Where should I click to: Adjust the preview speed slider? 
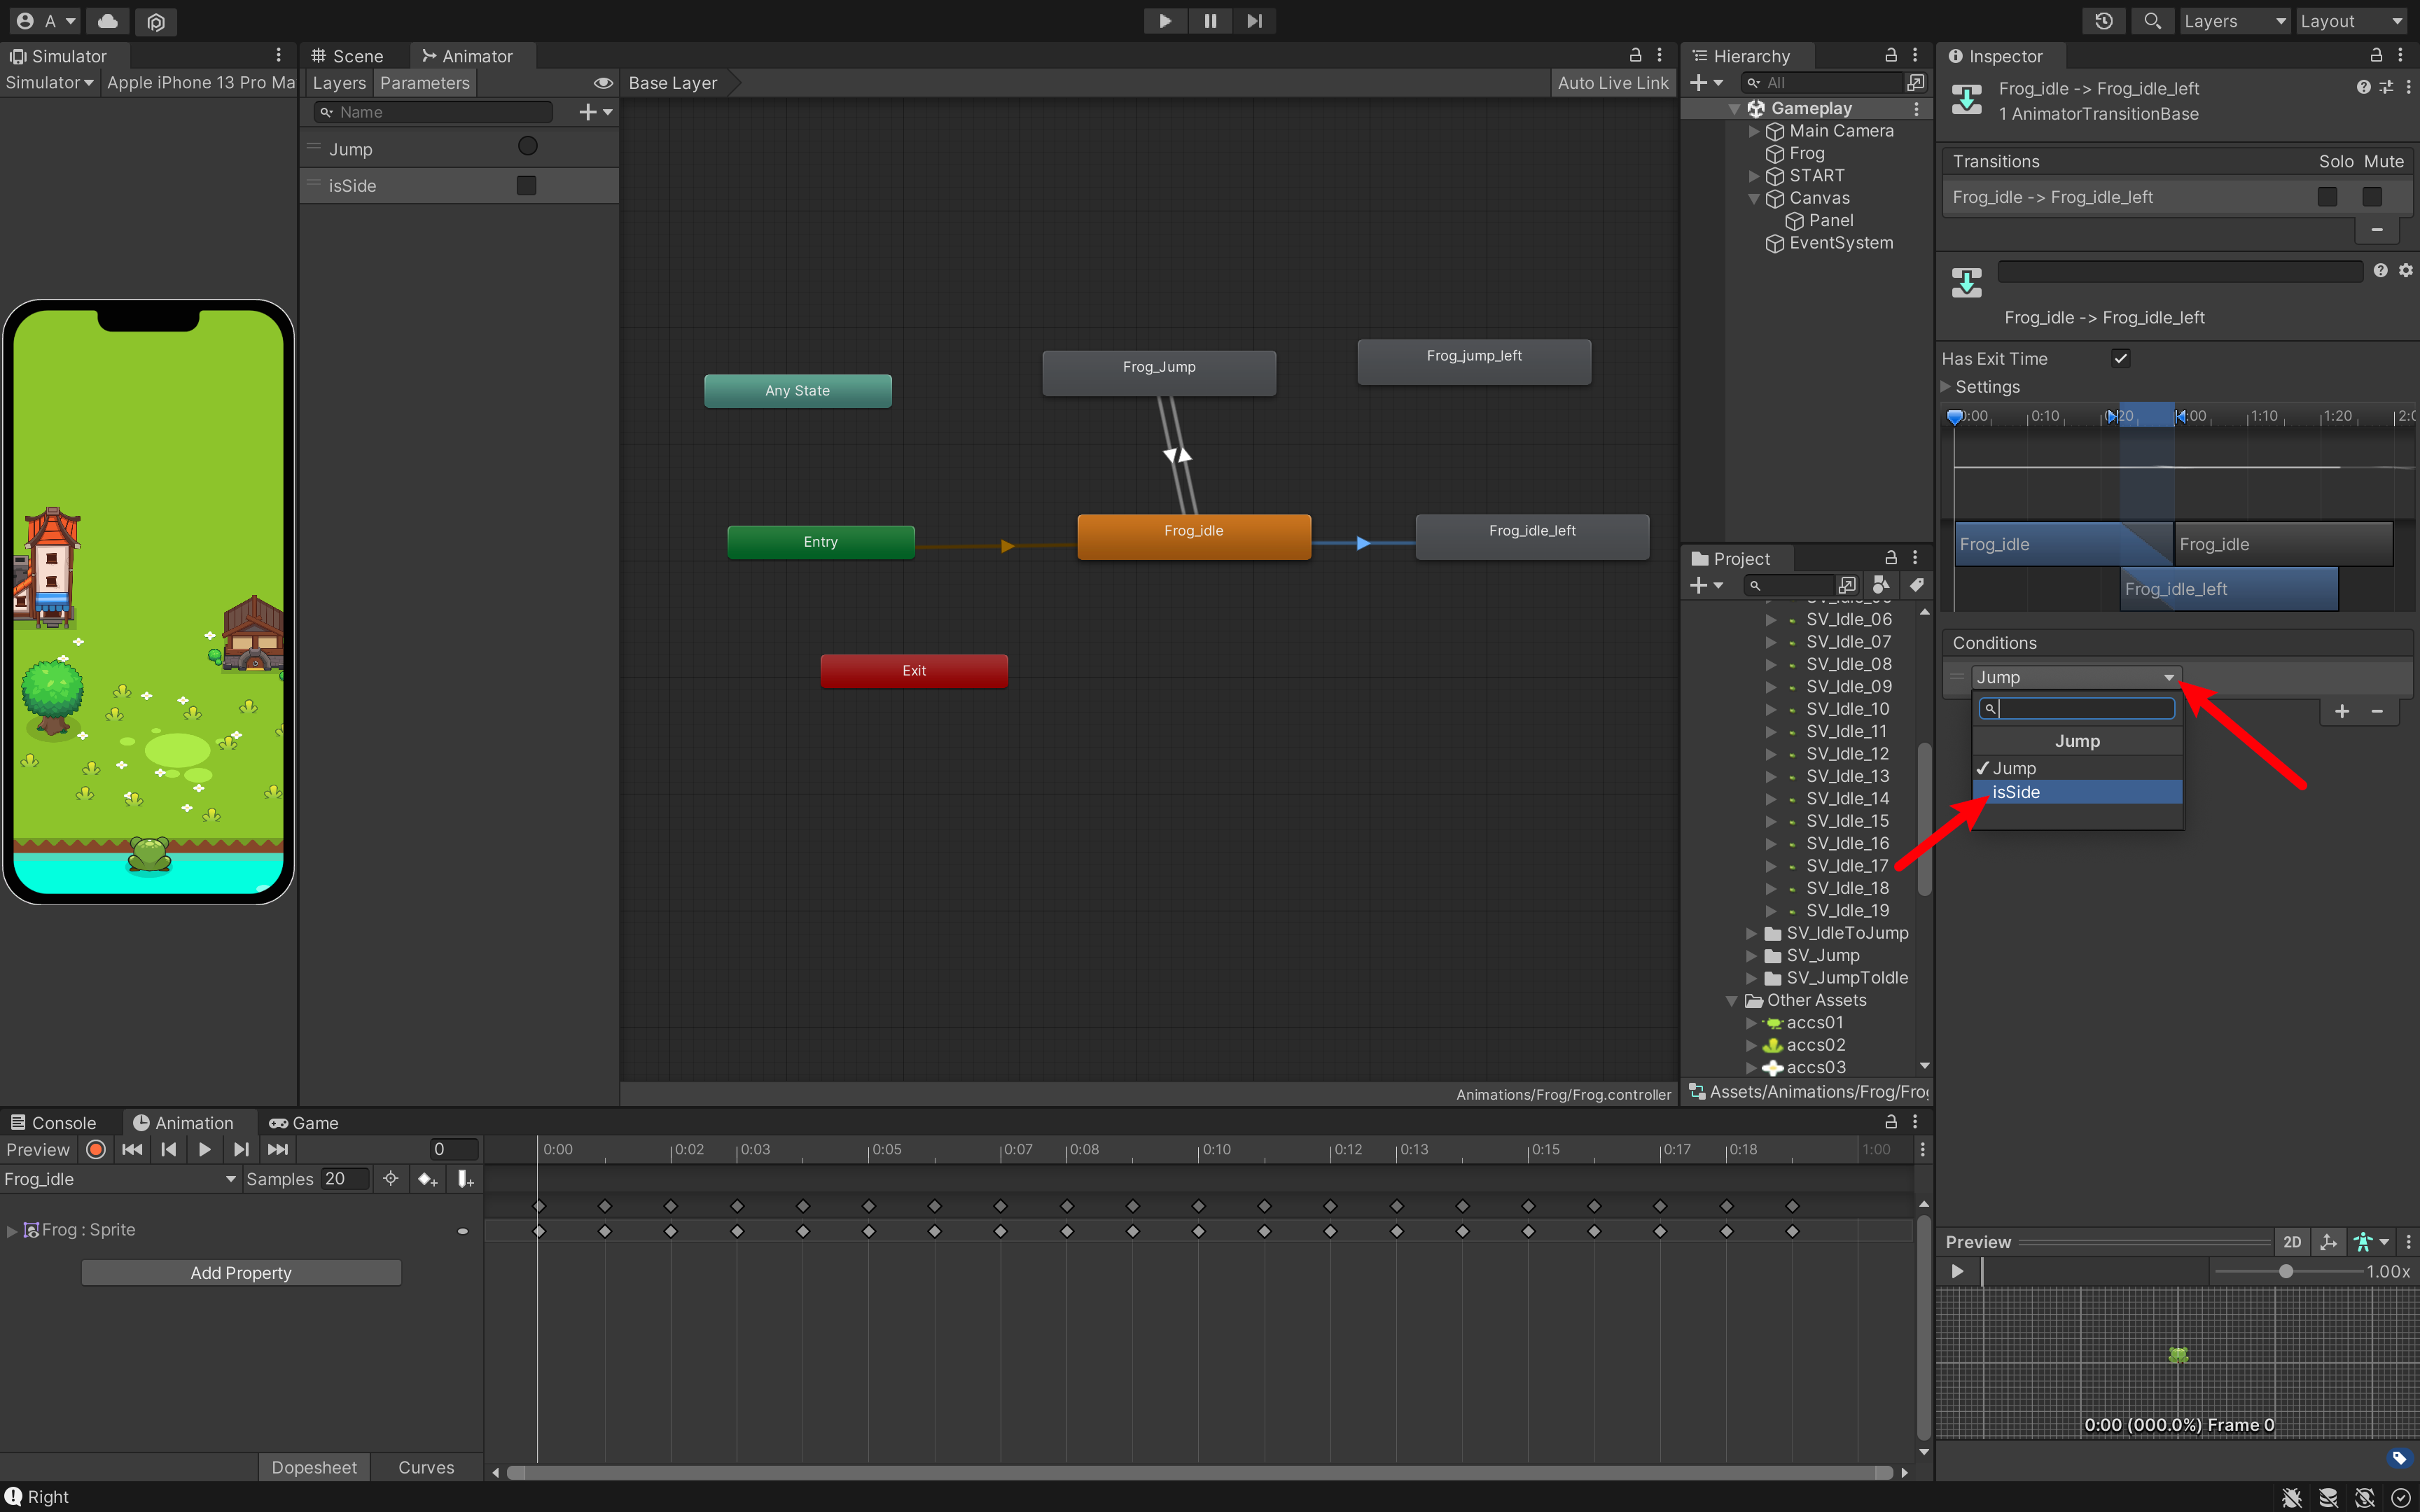point(2288,1271)
